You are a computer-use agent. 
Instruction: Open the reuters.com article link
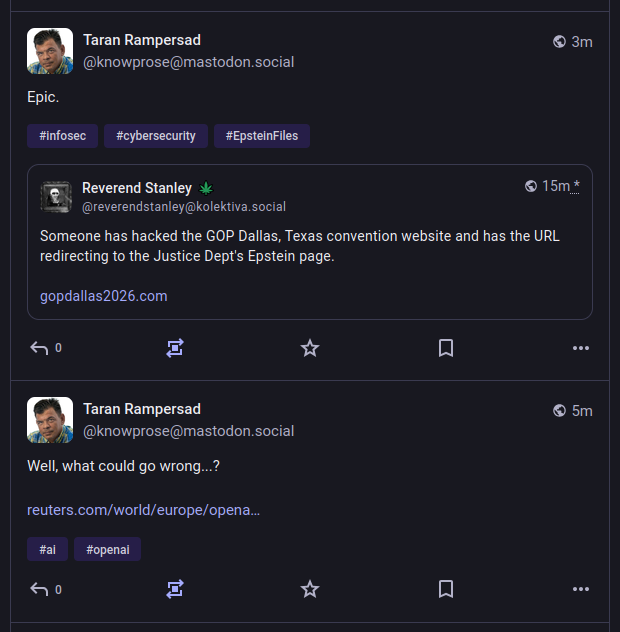tap(144, 510)
